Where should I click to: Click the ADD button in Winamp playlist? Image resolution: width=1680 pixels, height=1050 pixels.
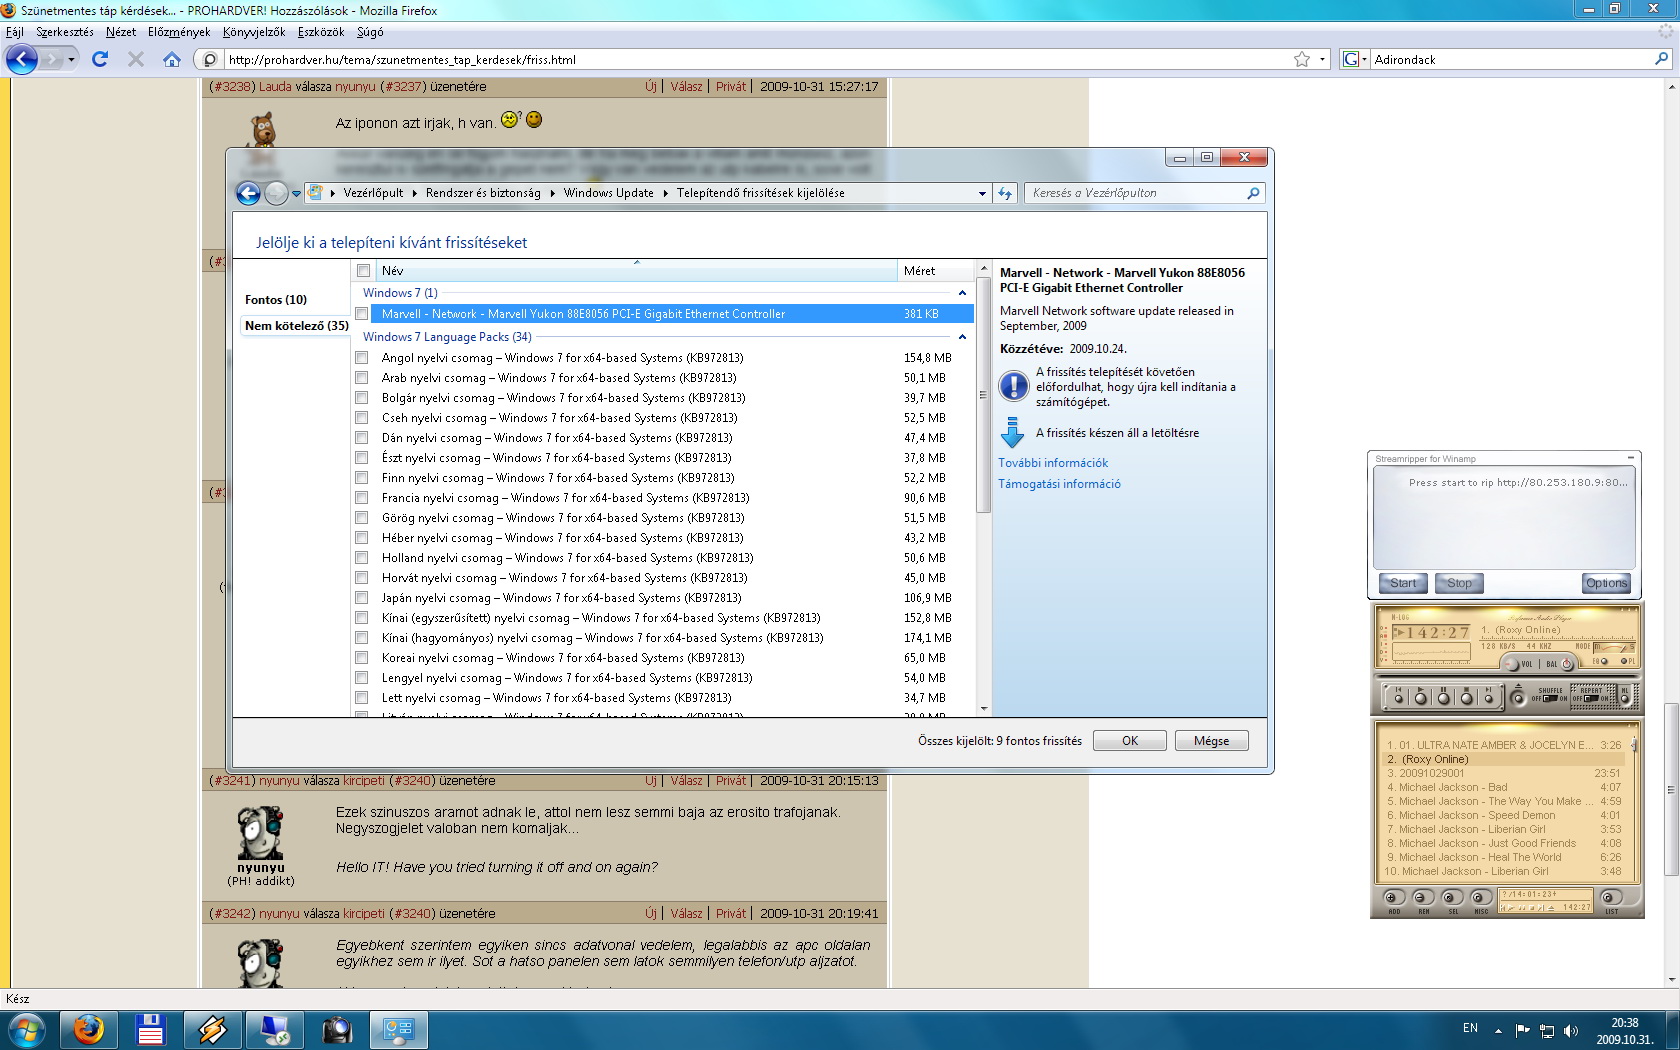coord(1394,899)
